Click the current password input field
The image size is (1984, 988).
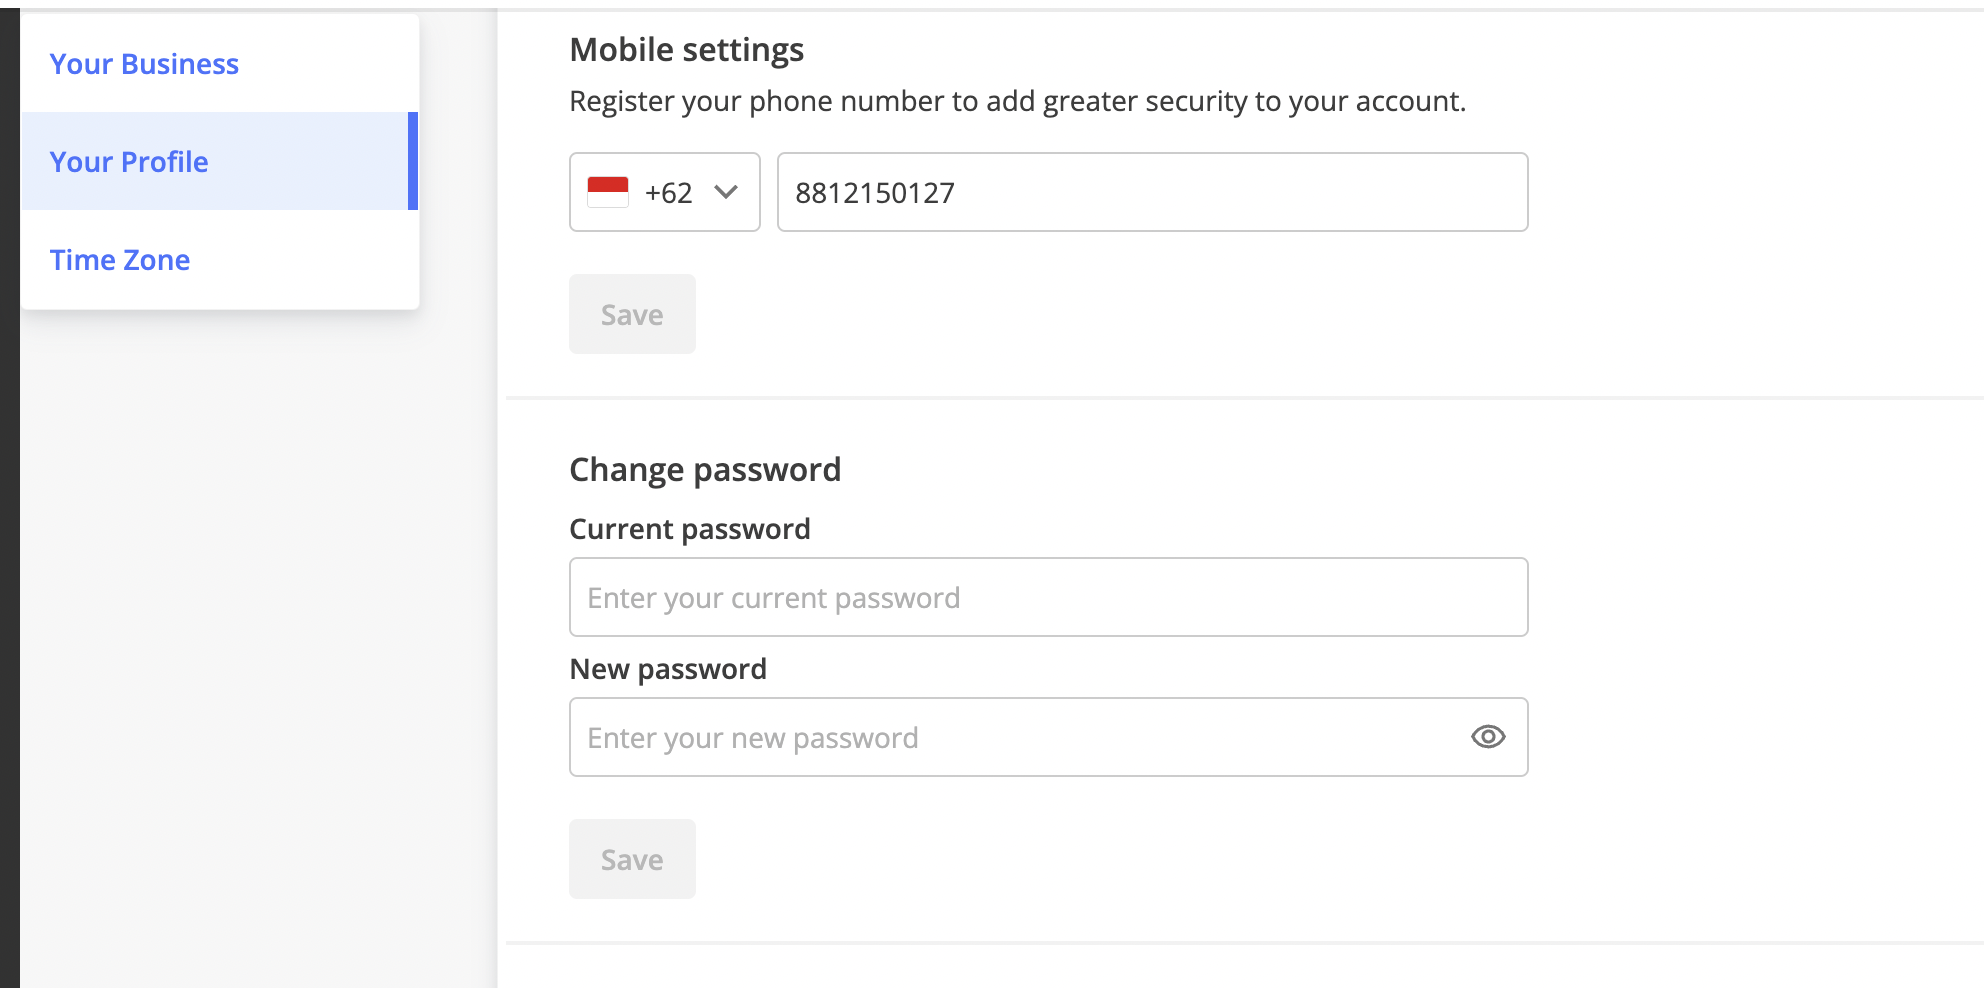pos(1049,597)
